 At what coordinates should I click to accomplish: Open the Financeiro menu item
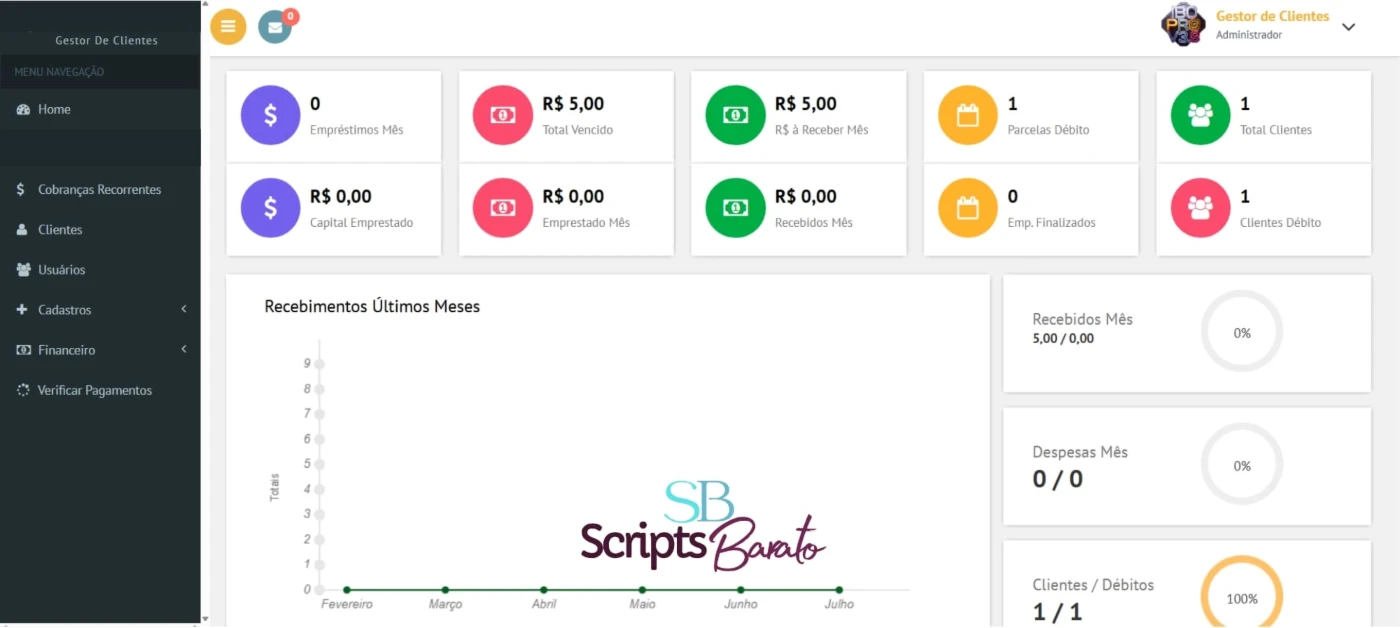pos(100,350)
